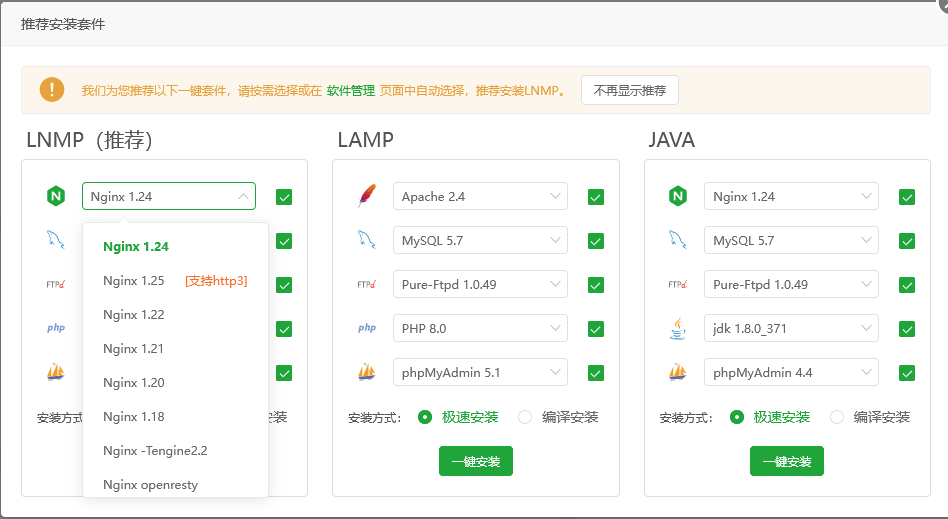Open the LAMP Pure-Ftpd 1.0.49 dropdown
The height and width of the screenshot is (519, 948).
point(480,284)
